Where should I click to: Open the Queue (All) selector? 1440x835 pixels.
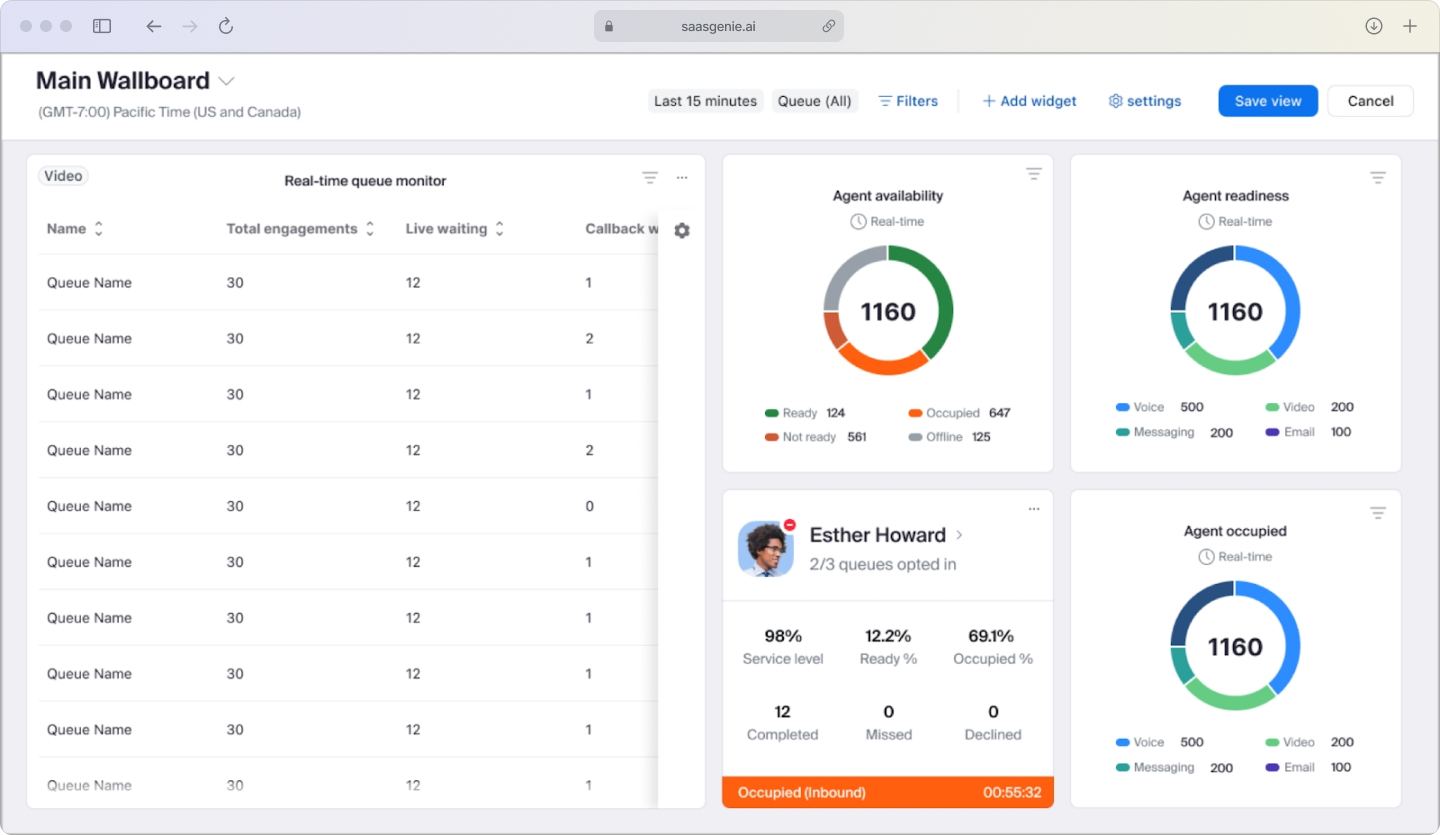(x=815, y=100)
